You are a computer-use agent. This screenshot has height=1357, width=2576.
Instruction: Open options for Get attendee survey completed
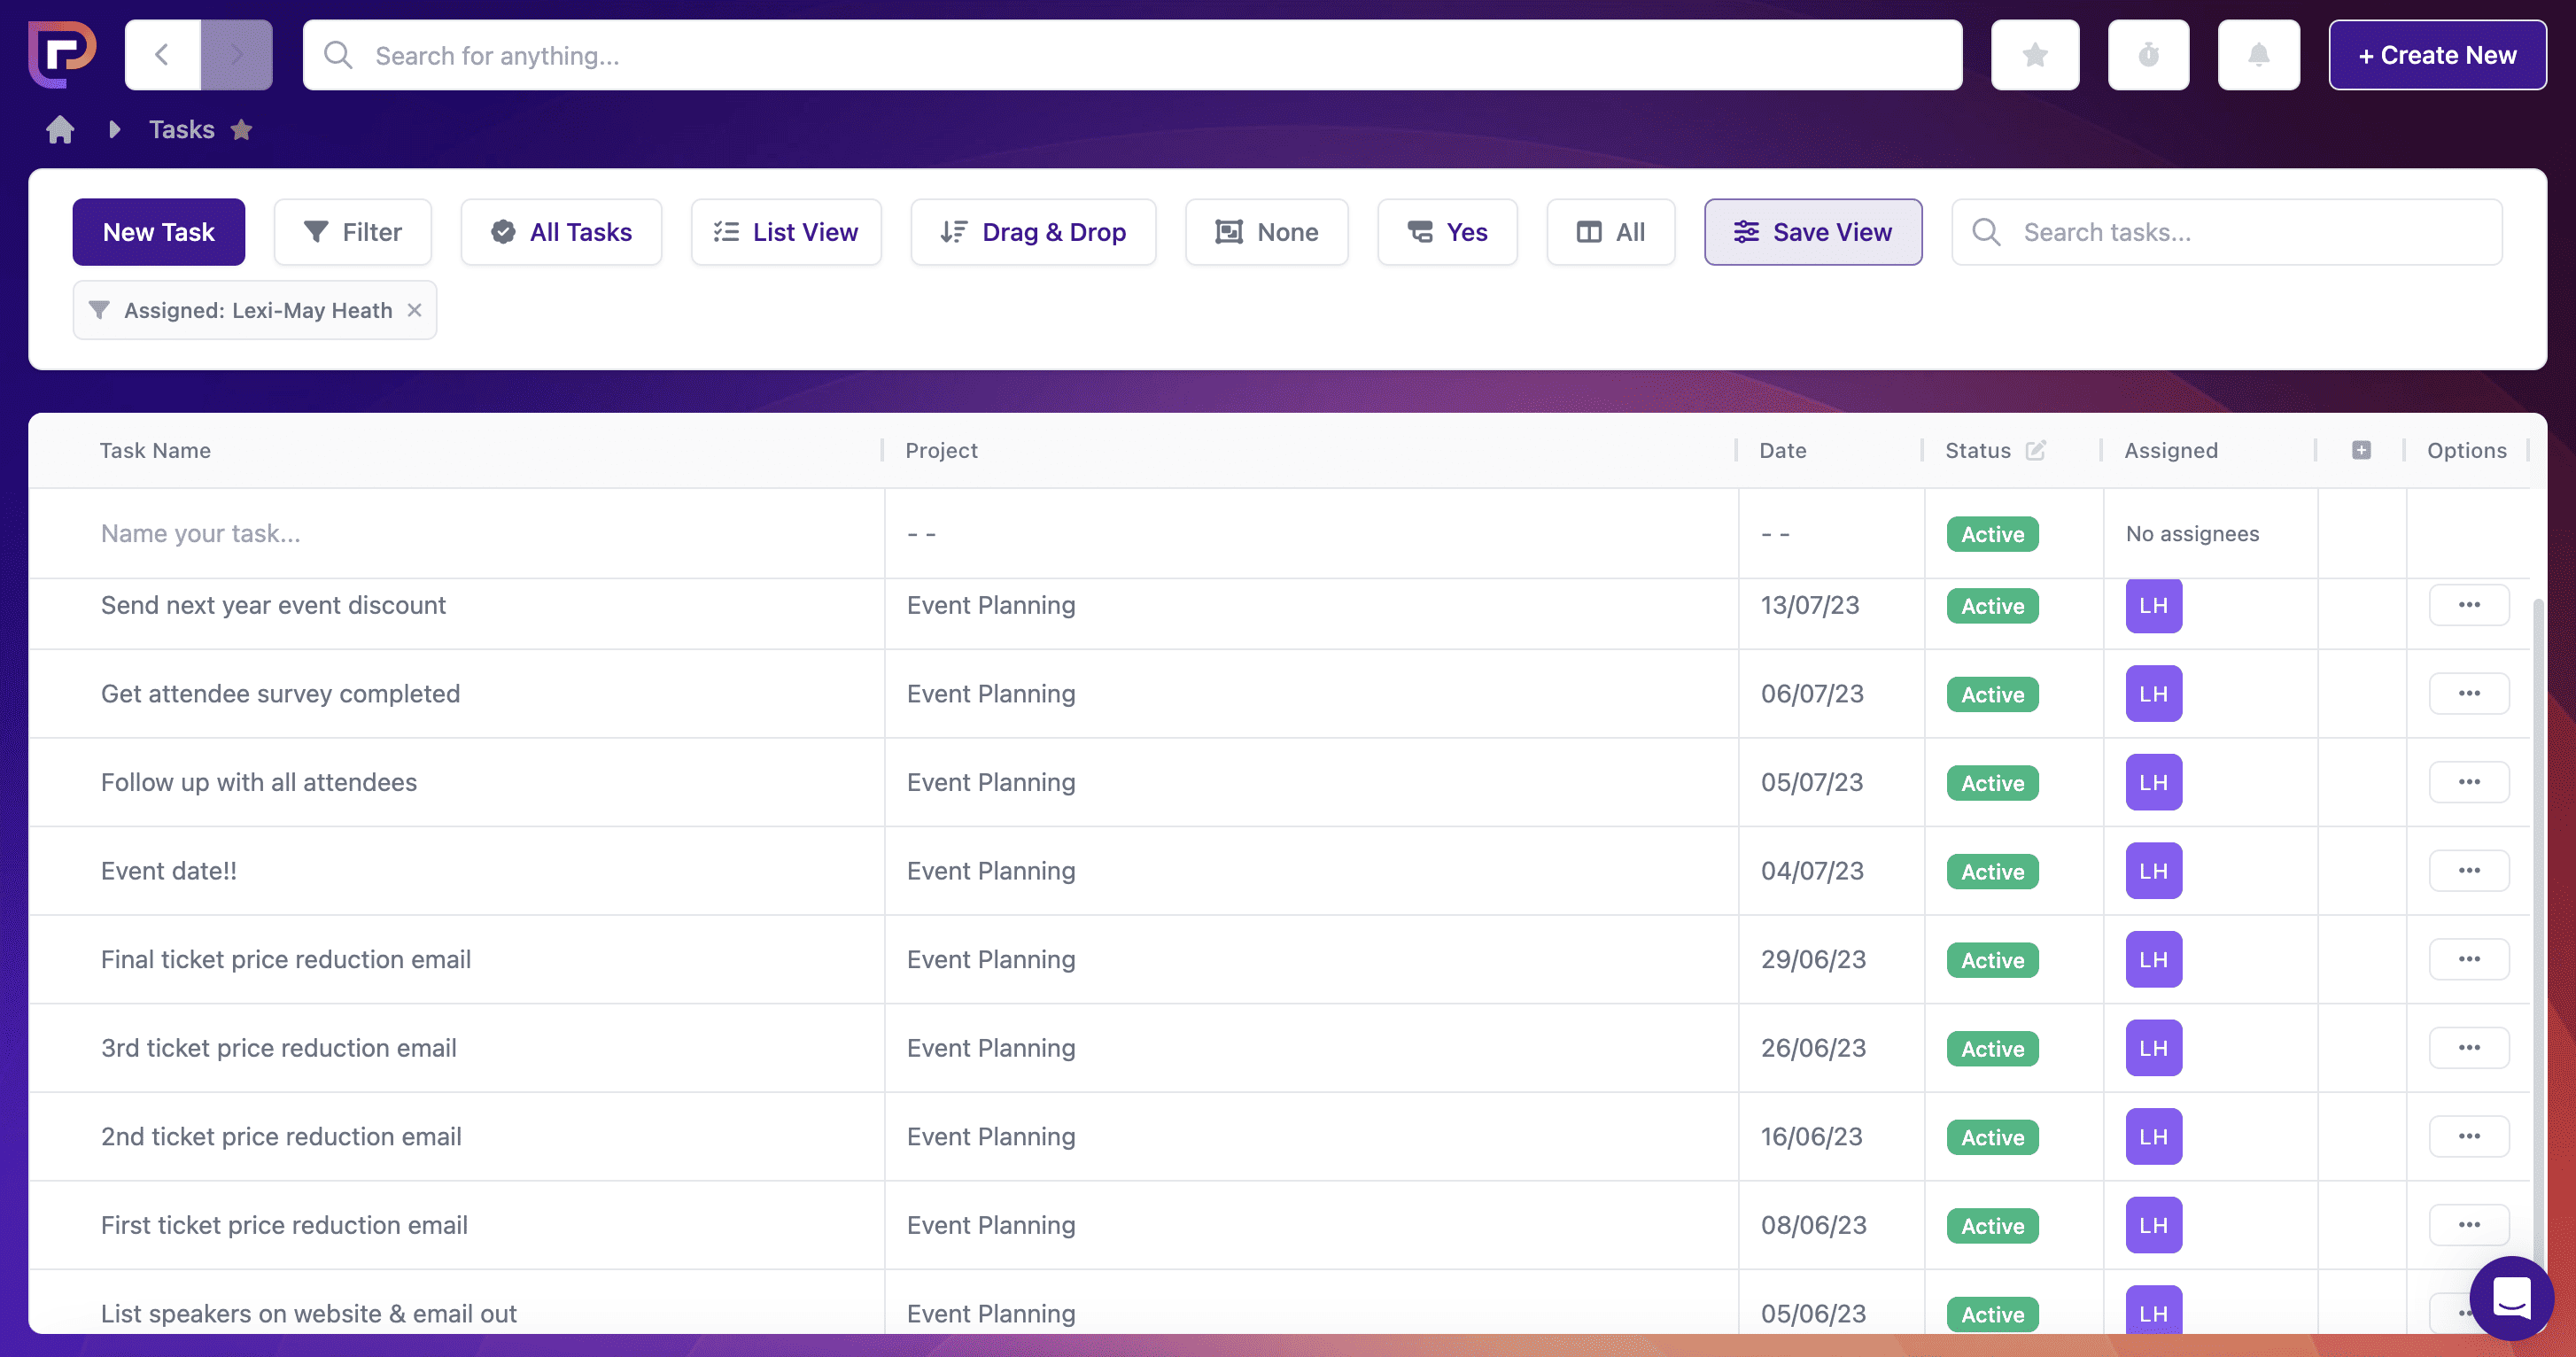2468,693
